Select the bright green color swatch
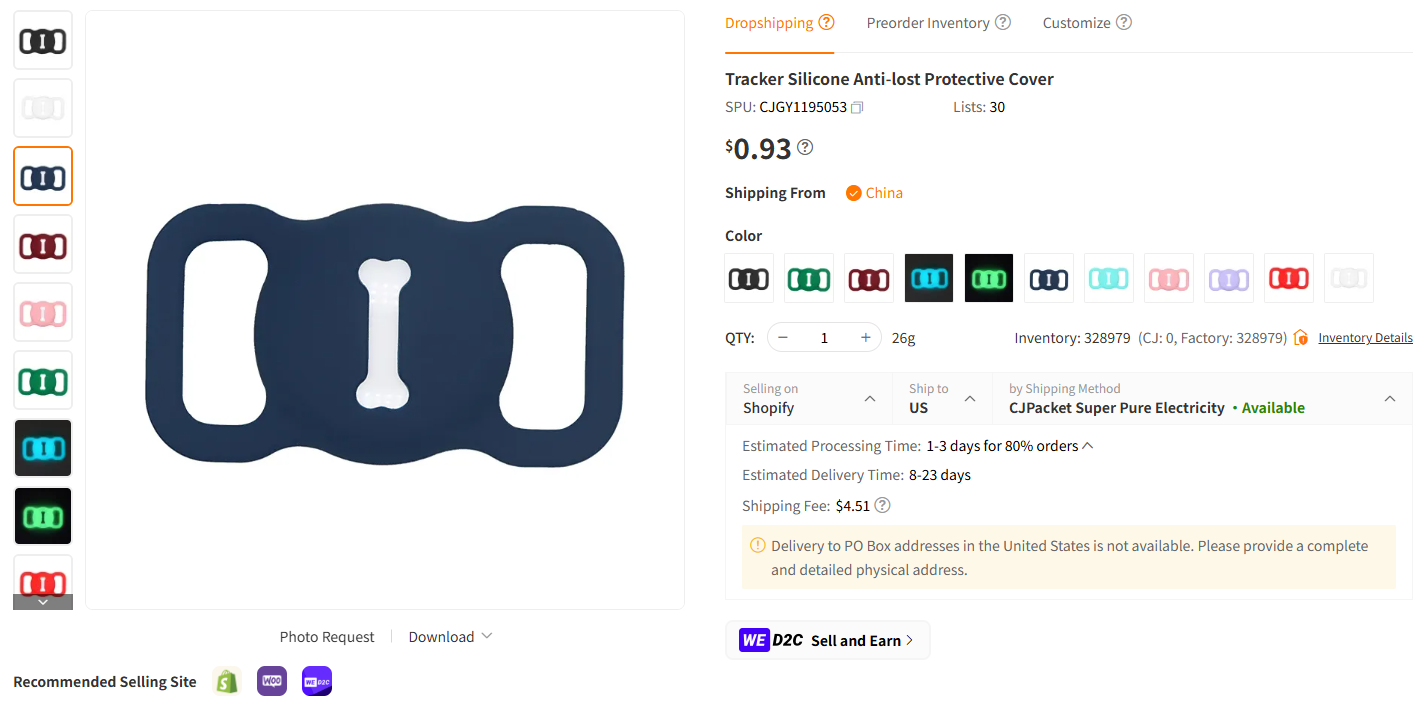 988,277
